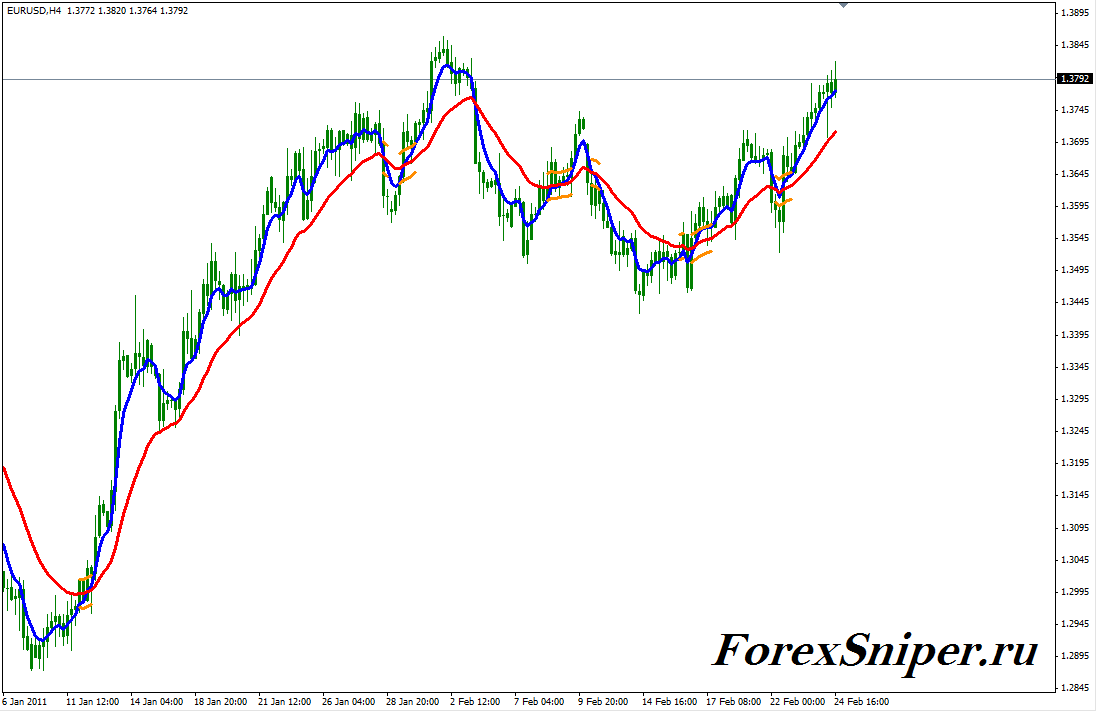Click the 1.3495 price axis label
The height and width of the screenshot is (712, 1097).
click(1074, 270)
